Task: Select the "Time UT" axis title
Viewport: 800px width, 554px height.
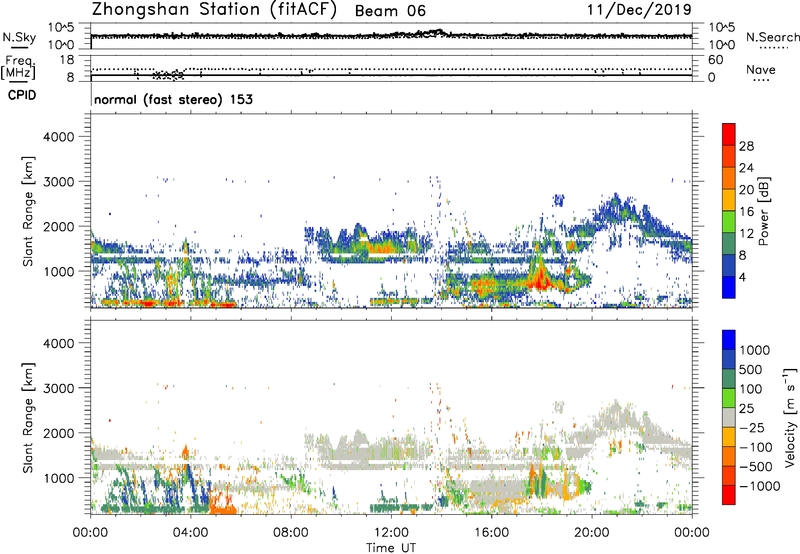Action: (391, 548)
